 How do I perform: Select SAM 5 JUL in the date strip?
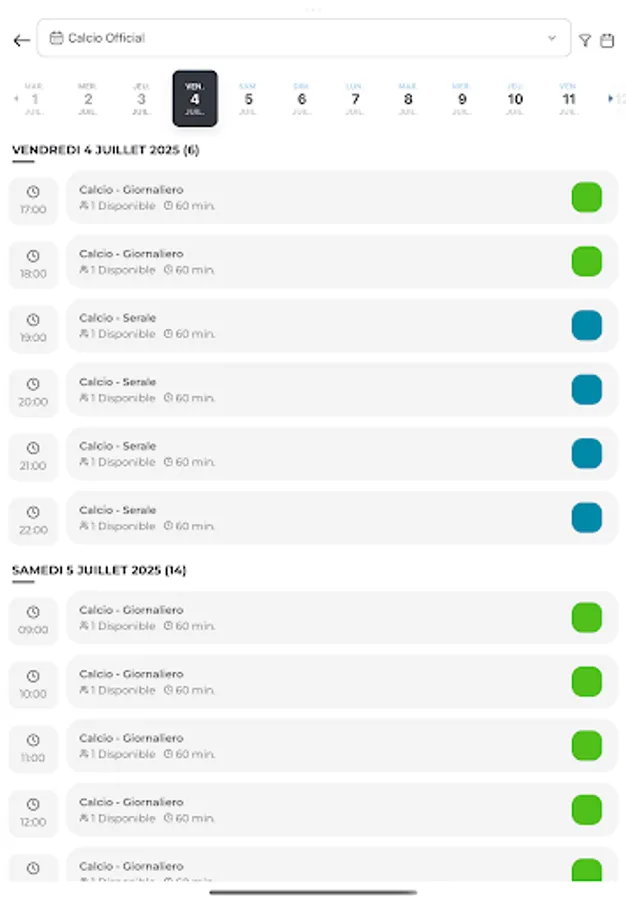coord(248,99)
